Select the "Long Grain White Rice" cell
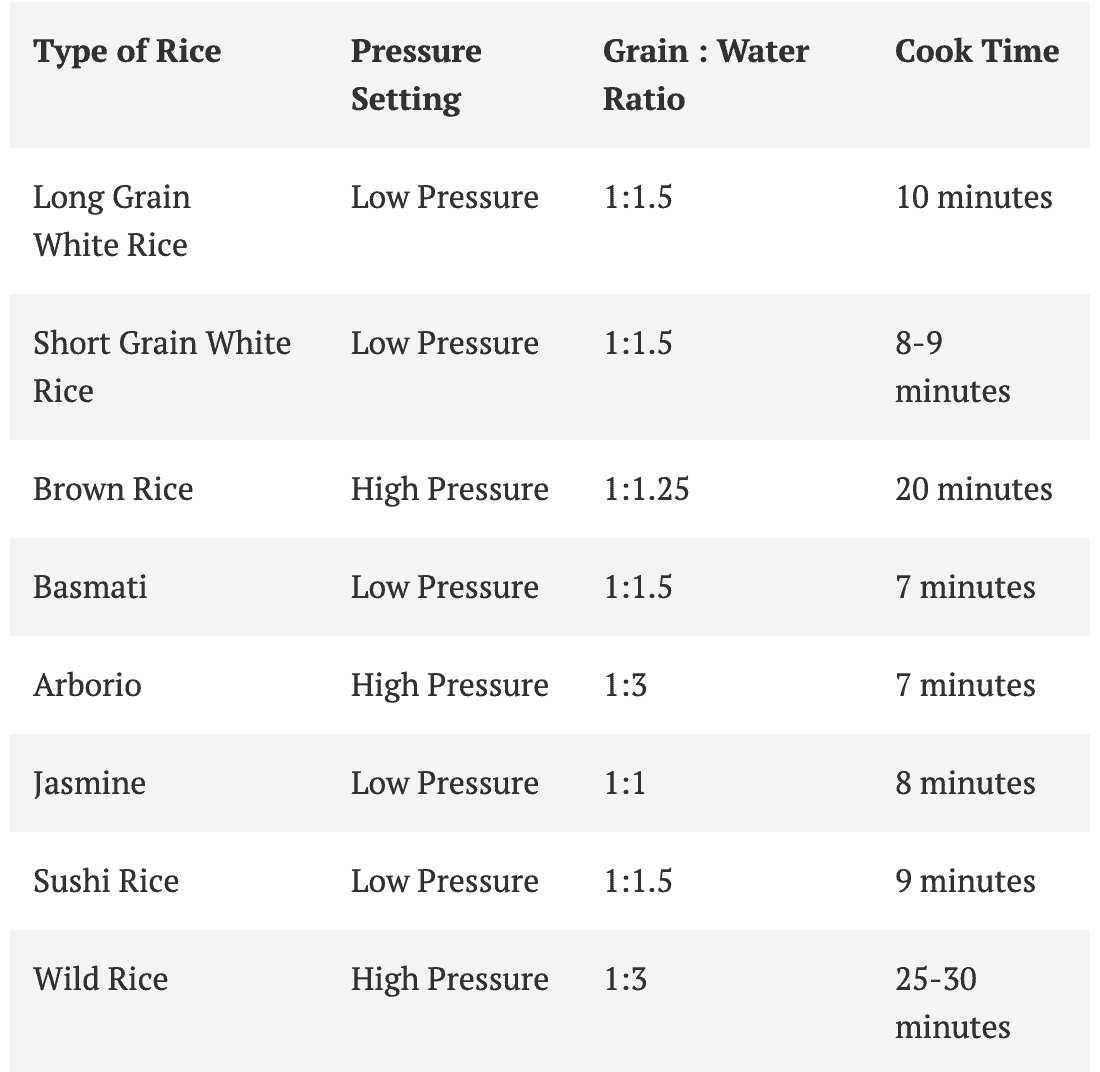The image size is (1100, 1072). 112,220
